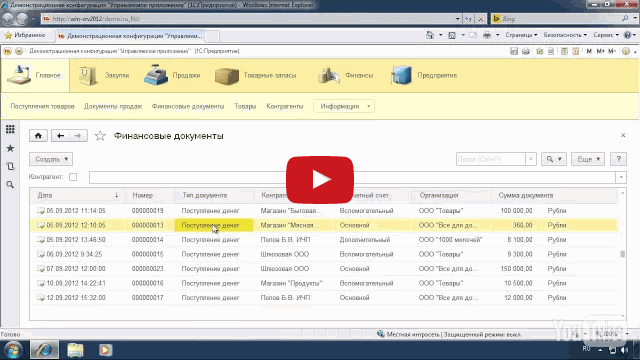640x360 pixels.
Task: Open the media player taskbar icon
Action: coord(105,350)
